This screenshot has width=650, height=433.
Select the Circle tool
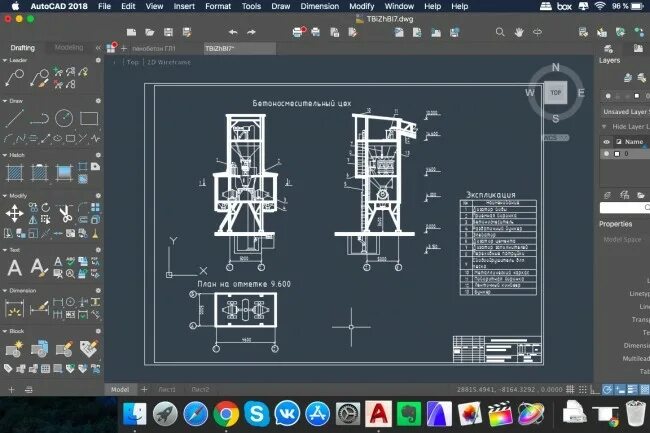click(64, 119)
